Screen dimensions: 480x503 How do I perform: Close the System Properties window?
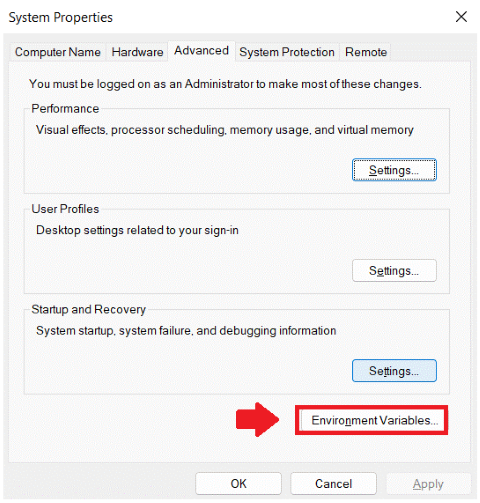[461, 16]
